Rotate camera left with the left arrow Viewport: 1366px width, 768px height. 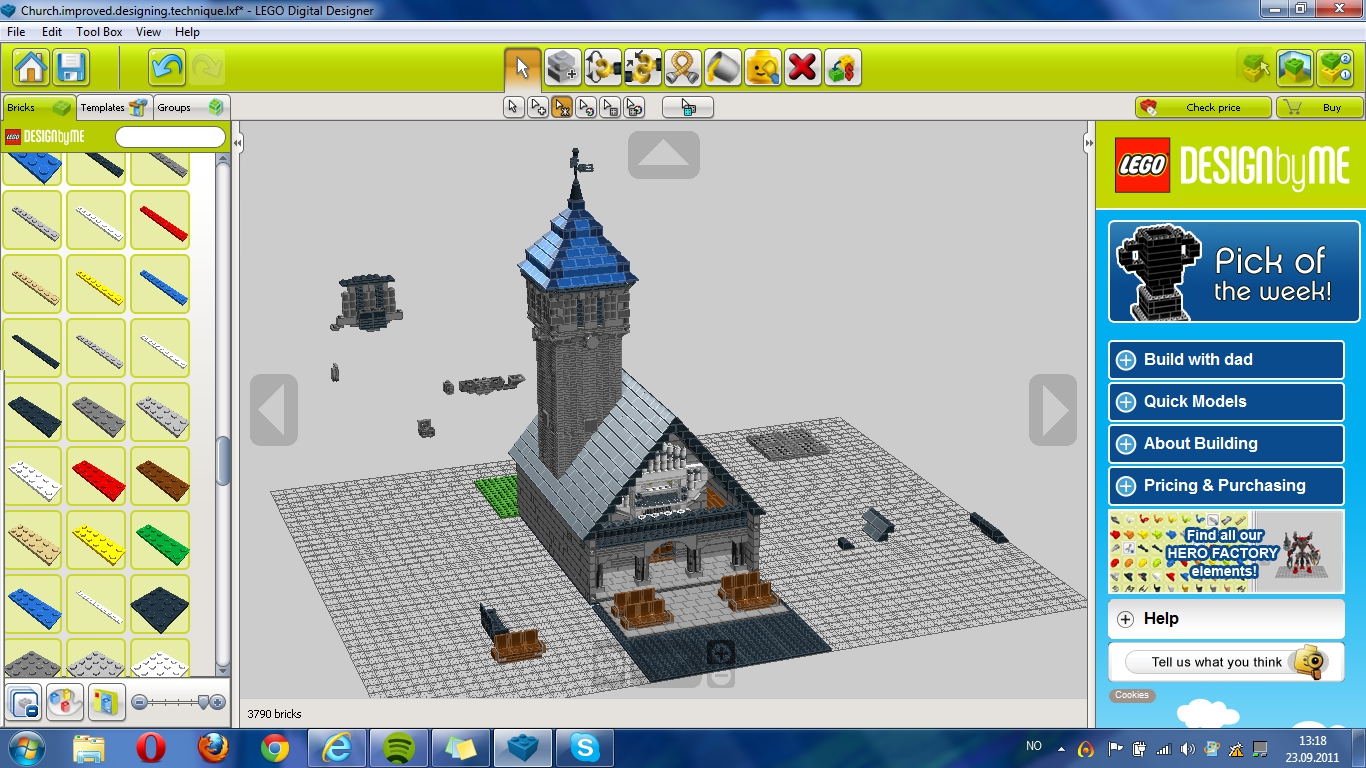point(274,410)
